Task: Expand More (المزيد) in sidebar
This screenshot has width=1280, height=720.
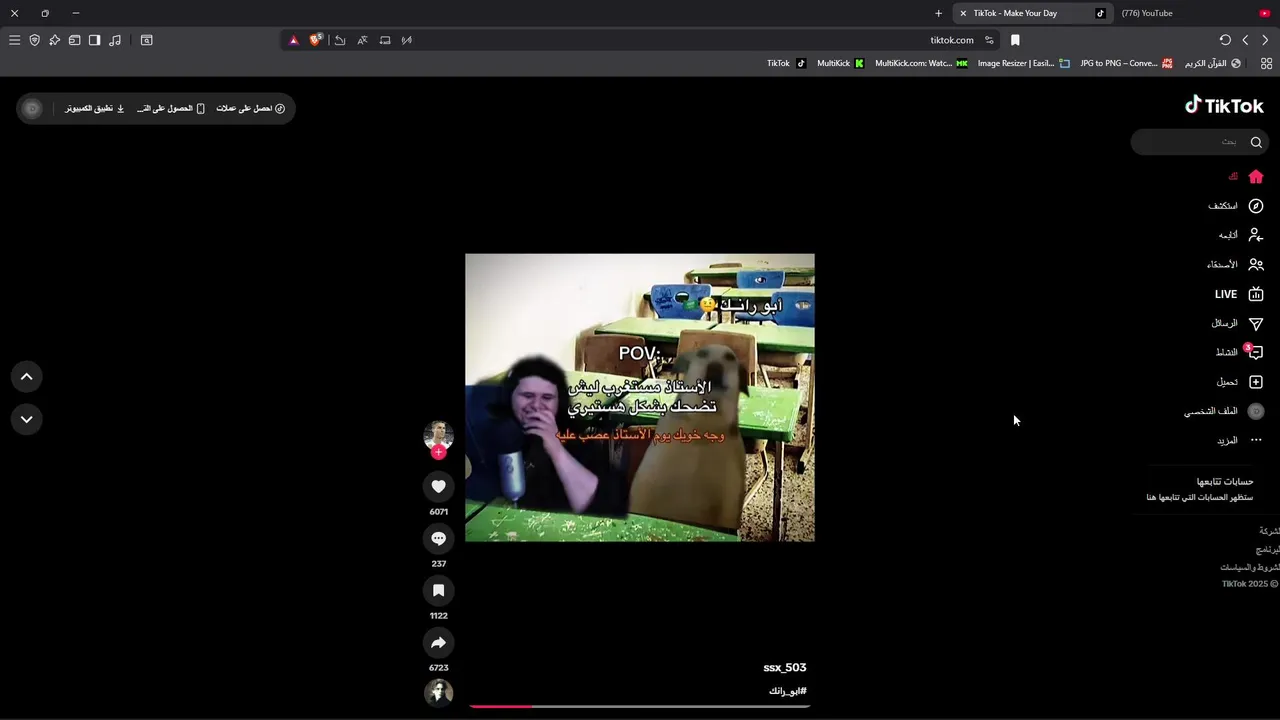Action: pos(1240,440)
